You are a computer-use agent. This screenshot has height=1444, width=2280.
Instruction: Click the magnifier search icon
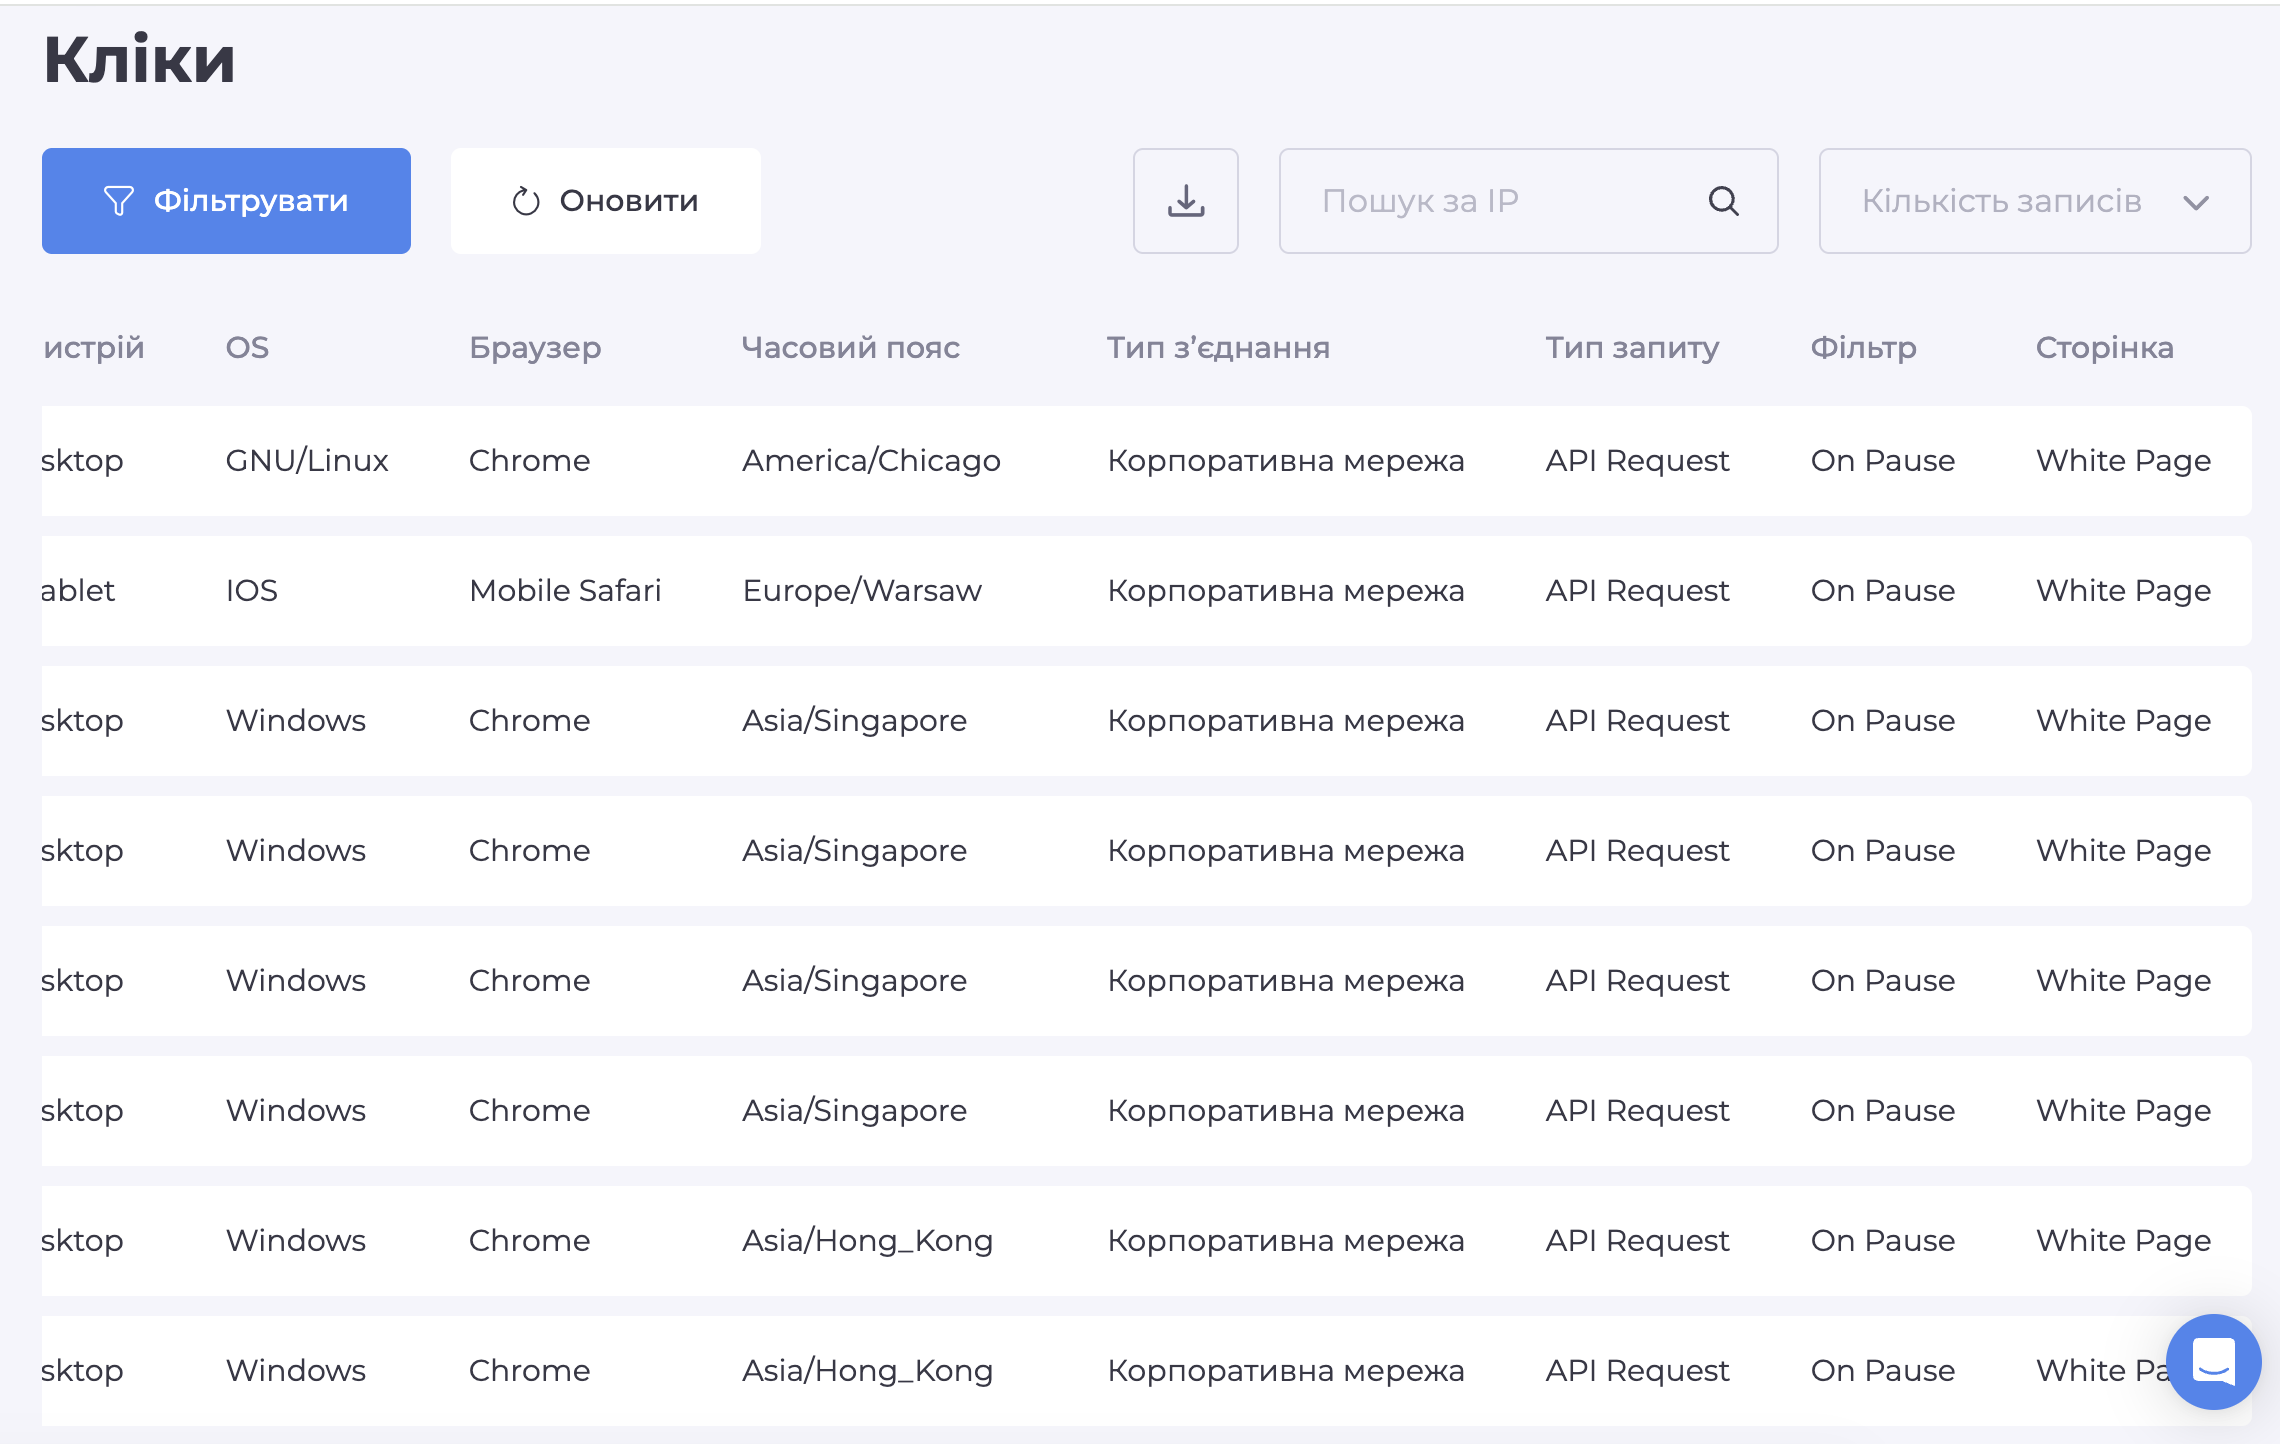pyautogui.click(x=1723, y=201)
